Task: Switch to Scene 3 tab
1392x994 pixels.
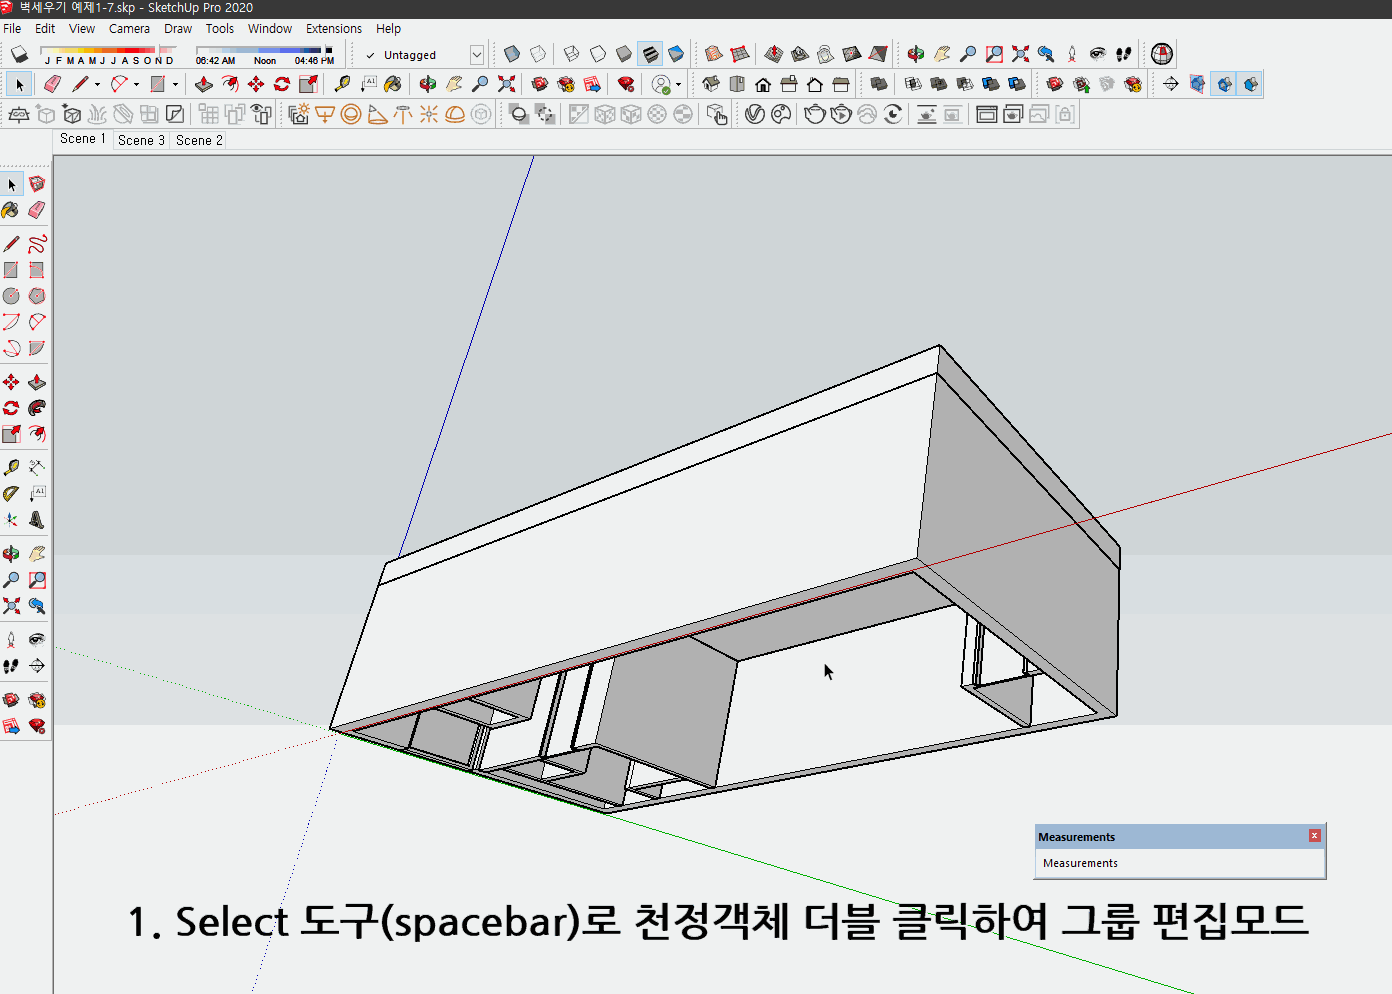Action: click(141, 140)
